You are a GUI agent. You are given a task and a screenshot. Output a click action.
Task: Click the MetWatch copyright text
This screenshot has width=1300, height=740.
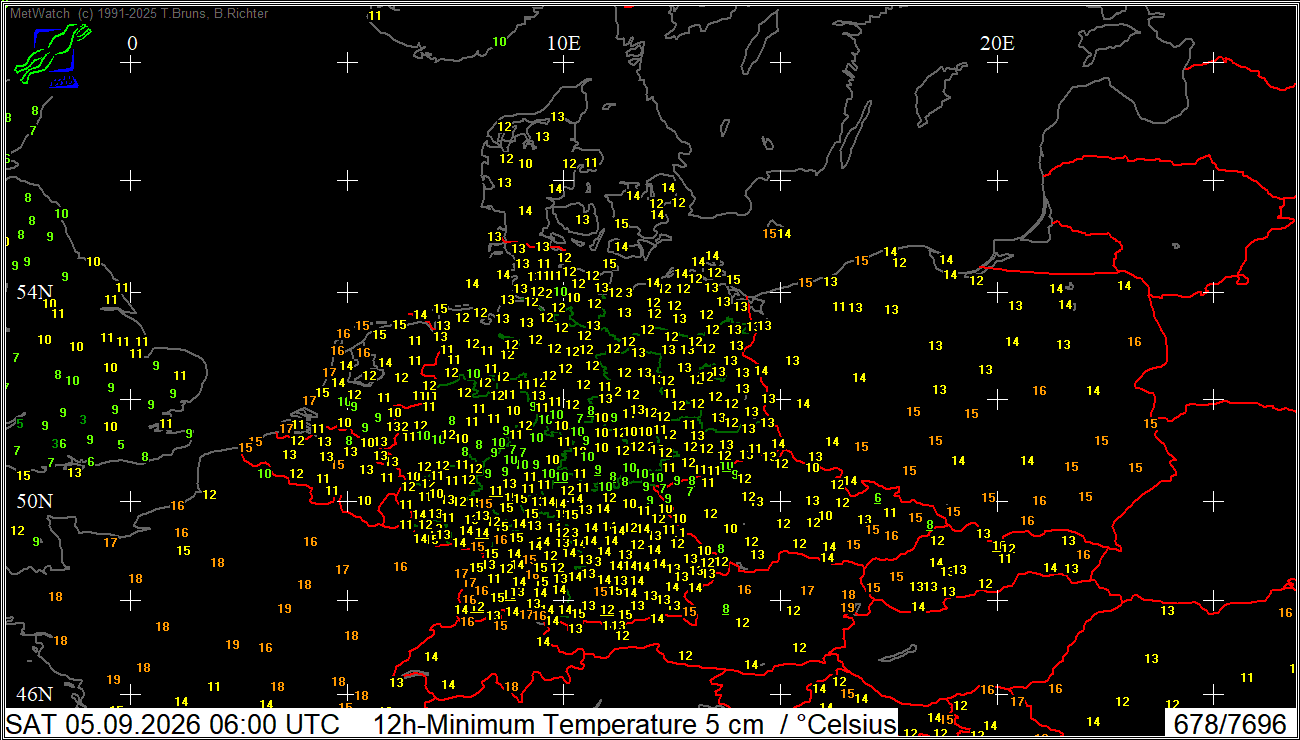tap(138, 14)
